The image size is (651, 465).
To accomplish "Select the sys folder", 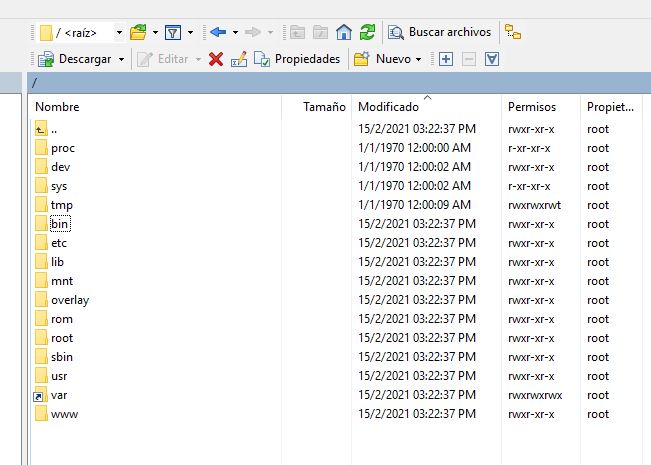I will click(59, 186).
